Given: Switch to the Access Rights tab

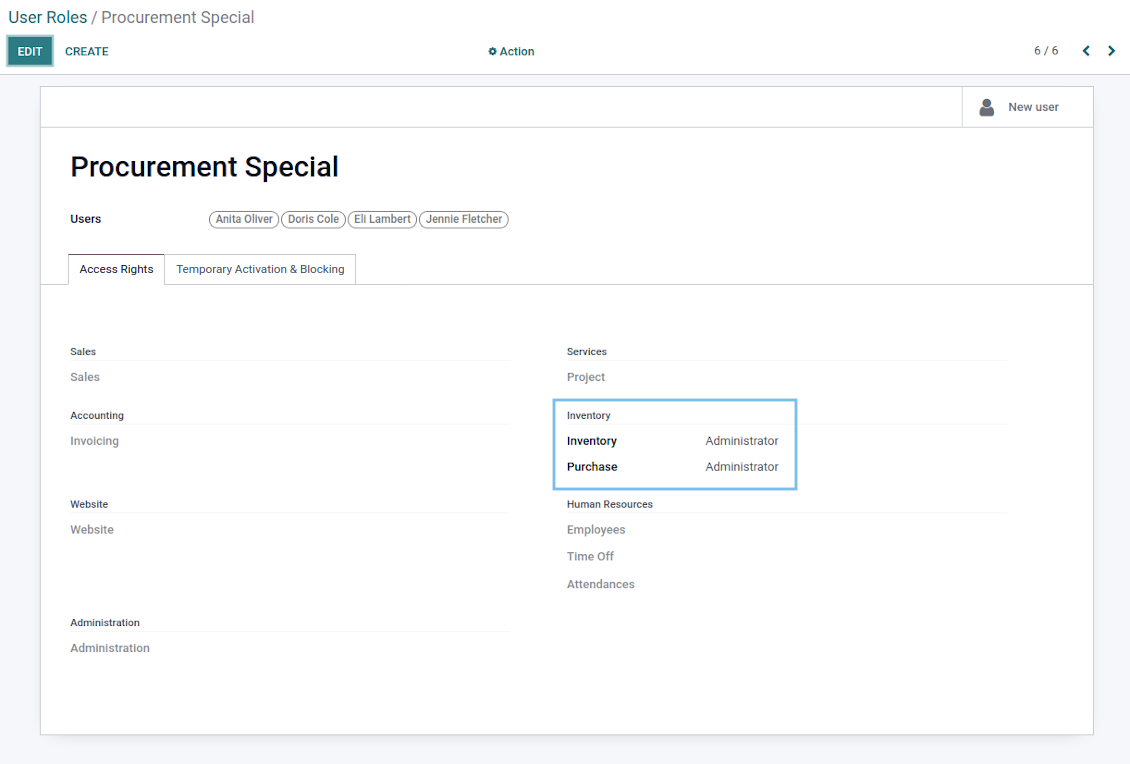Looking at the screenshot, I should point(116,270).
